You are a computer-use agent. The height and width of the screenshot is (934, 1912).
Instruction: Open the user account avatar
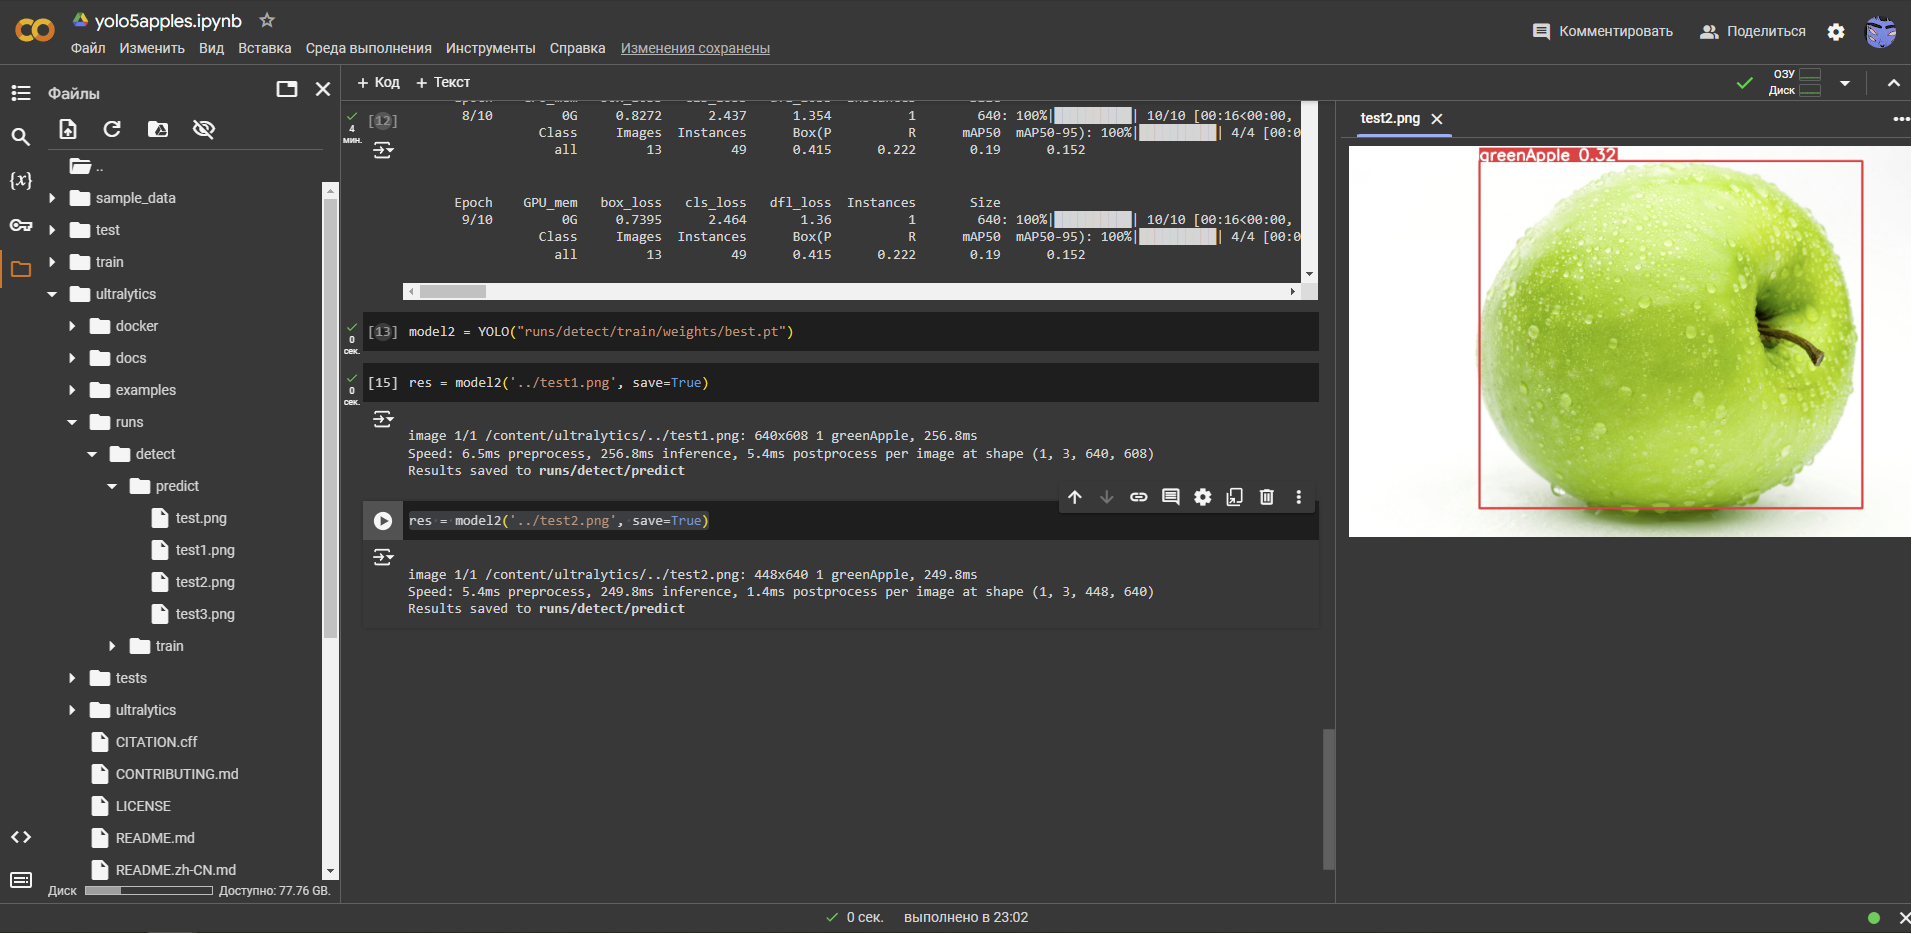point(1881,32)
